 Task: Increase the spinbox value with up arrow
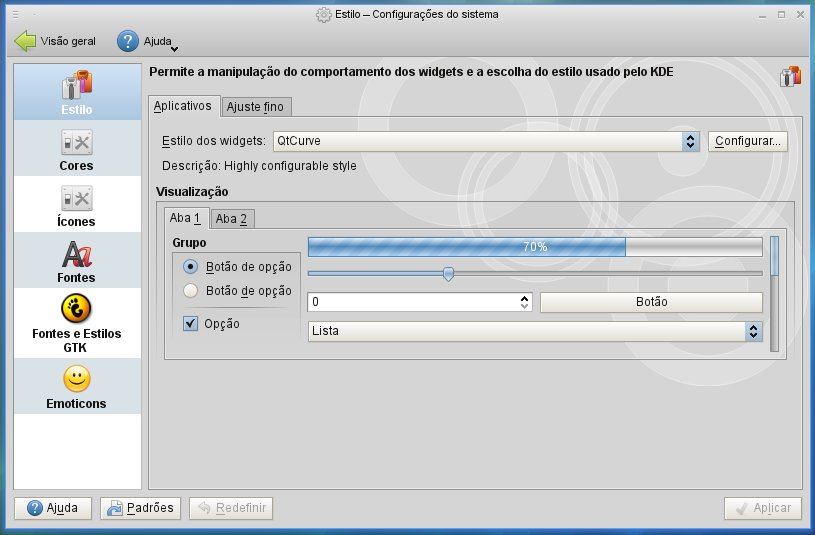point(524,298)
